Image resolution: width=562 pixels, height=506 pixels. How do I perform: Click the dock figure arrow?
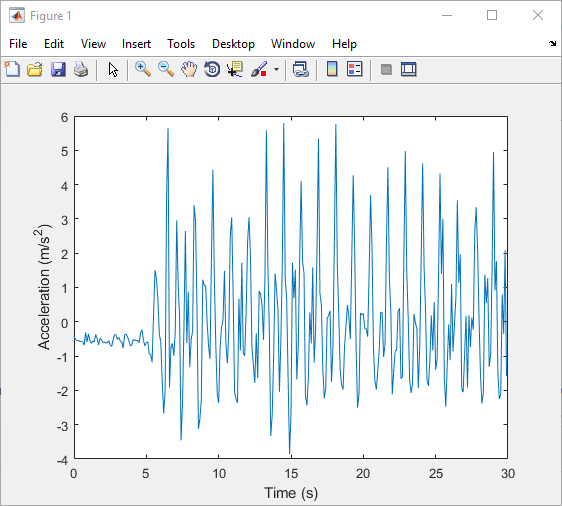552,44
